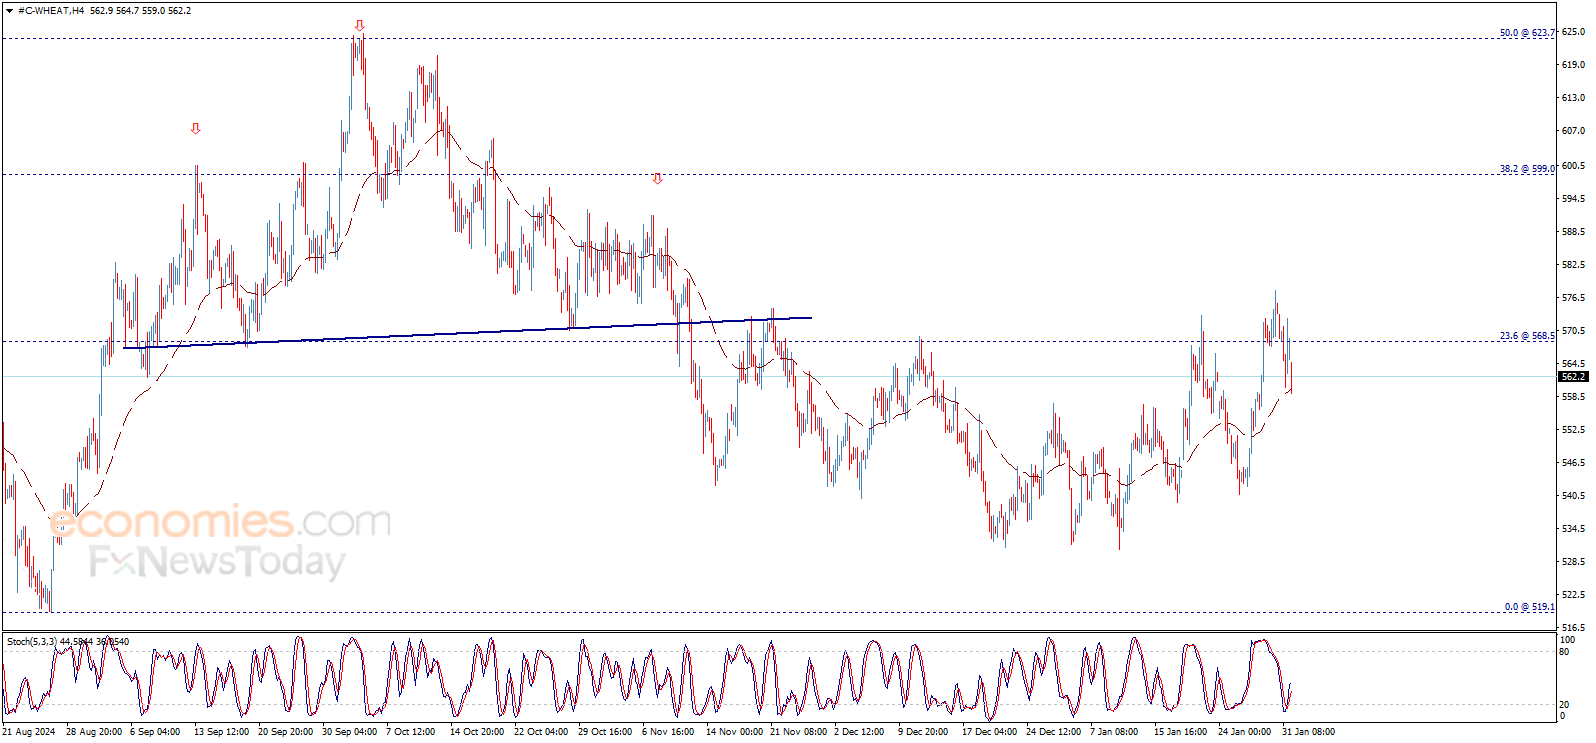The height and width of the screenshot is (743, 1596).
Task: Click the 80 level on the stochastic scale
Action: (x=1564, y=652)
